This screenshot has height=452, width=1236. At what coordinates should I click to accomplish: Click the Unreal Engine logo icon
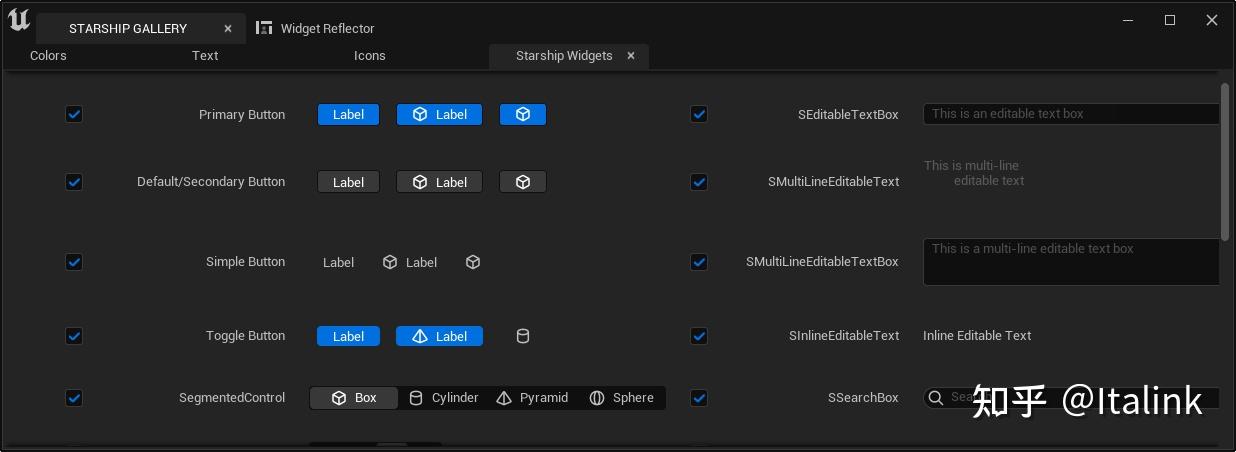19,20
